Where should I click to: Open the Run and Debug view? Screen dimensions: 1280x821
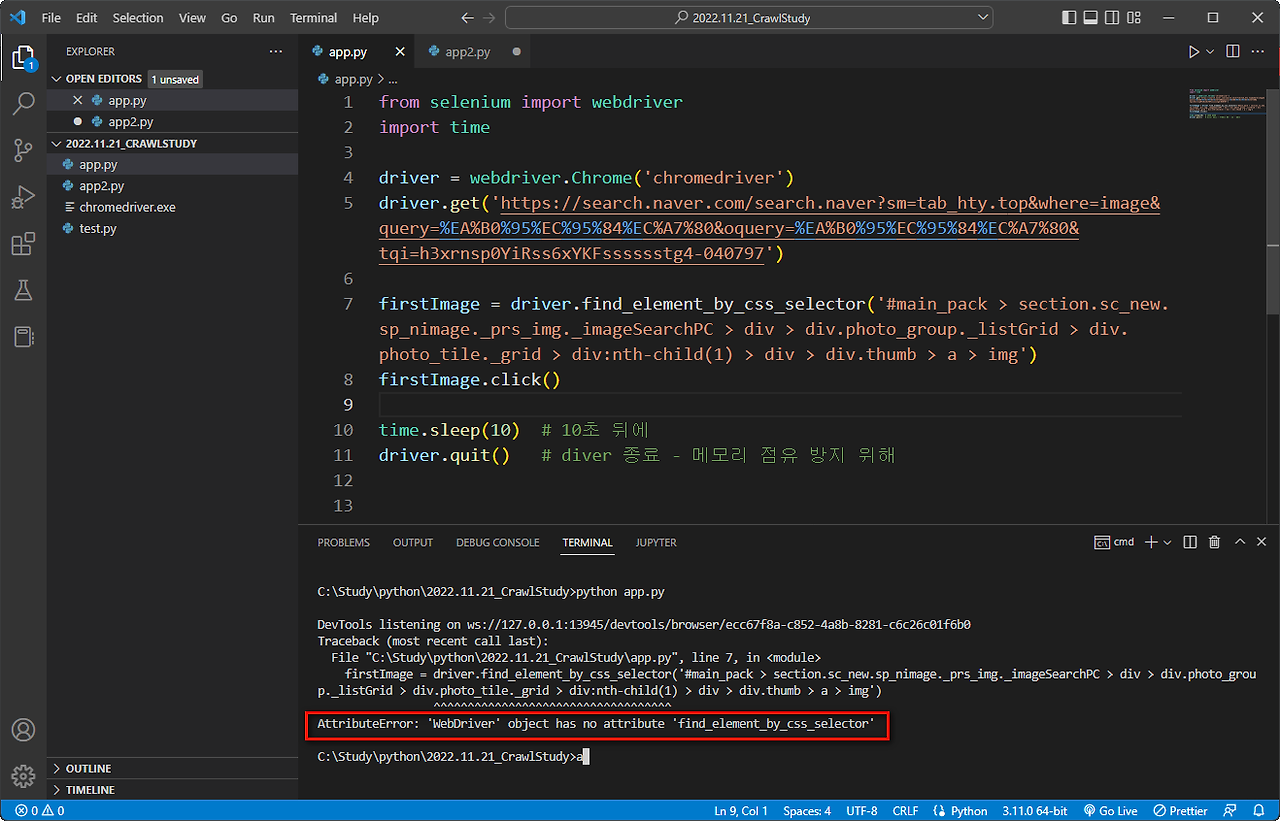[24, 197]
